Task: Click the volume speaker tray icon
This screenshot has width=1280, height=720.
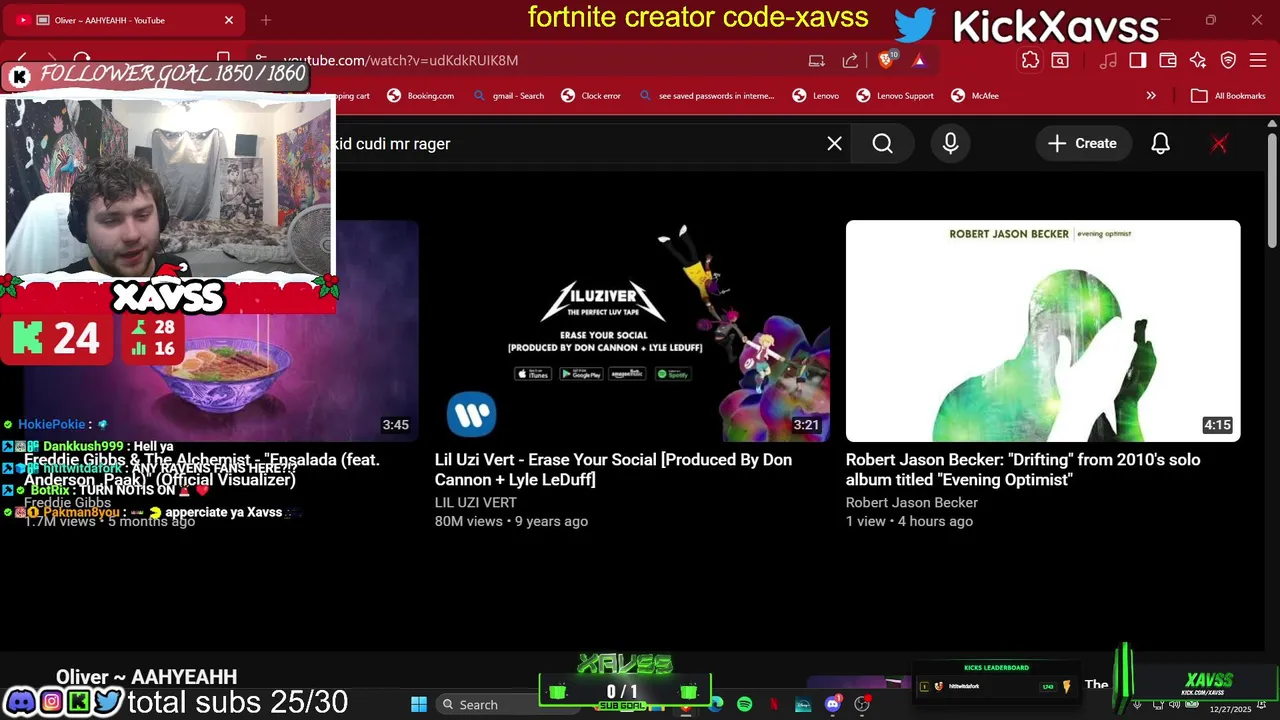Action: (x=1174, y=704)
